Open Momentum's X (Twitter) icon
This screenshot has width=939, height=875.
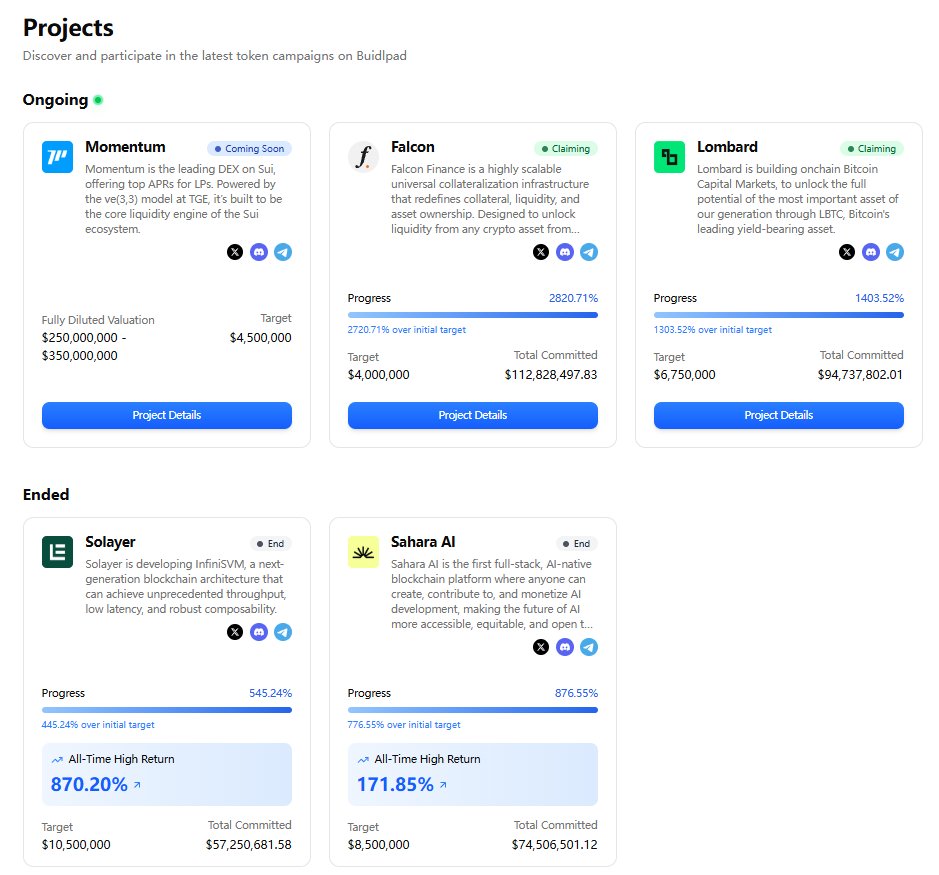coord(235,252)
